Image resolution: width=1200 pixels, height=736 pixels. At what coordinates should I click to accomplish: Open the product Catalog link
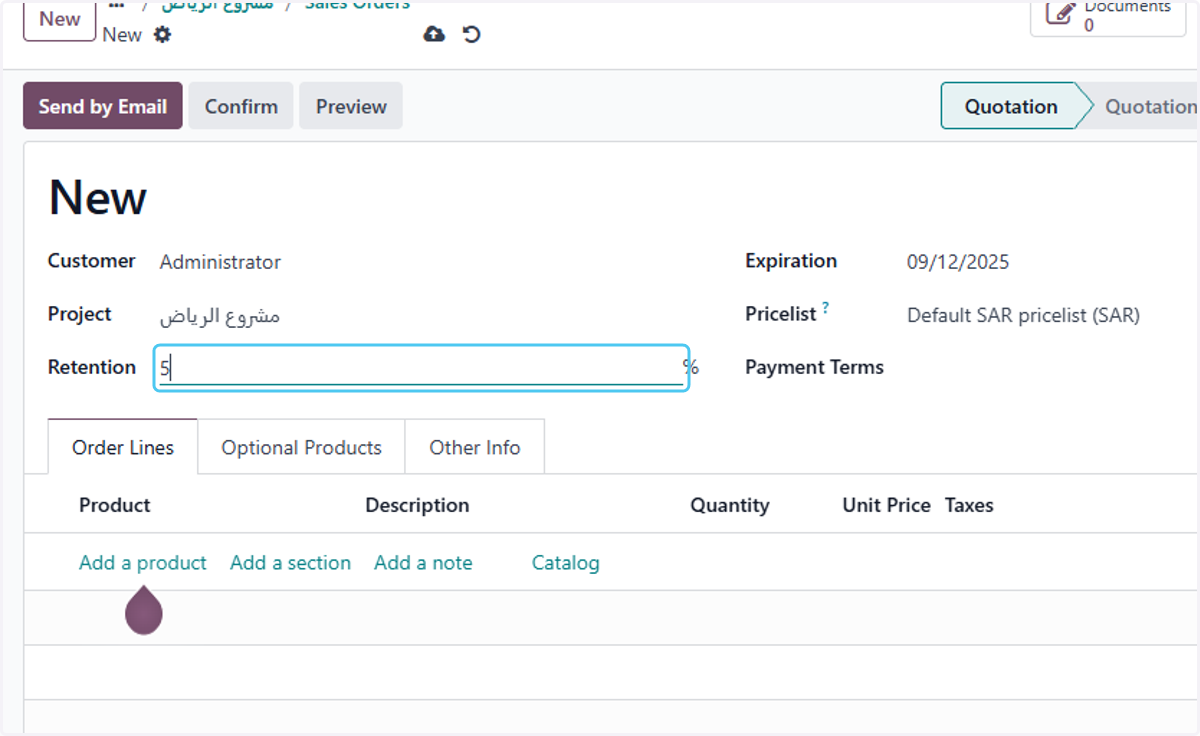tap(566, 563)
